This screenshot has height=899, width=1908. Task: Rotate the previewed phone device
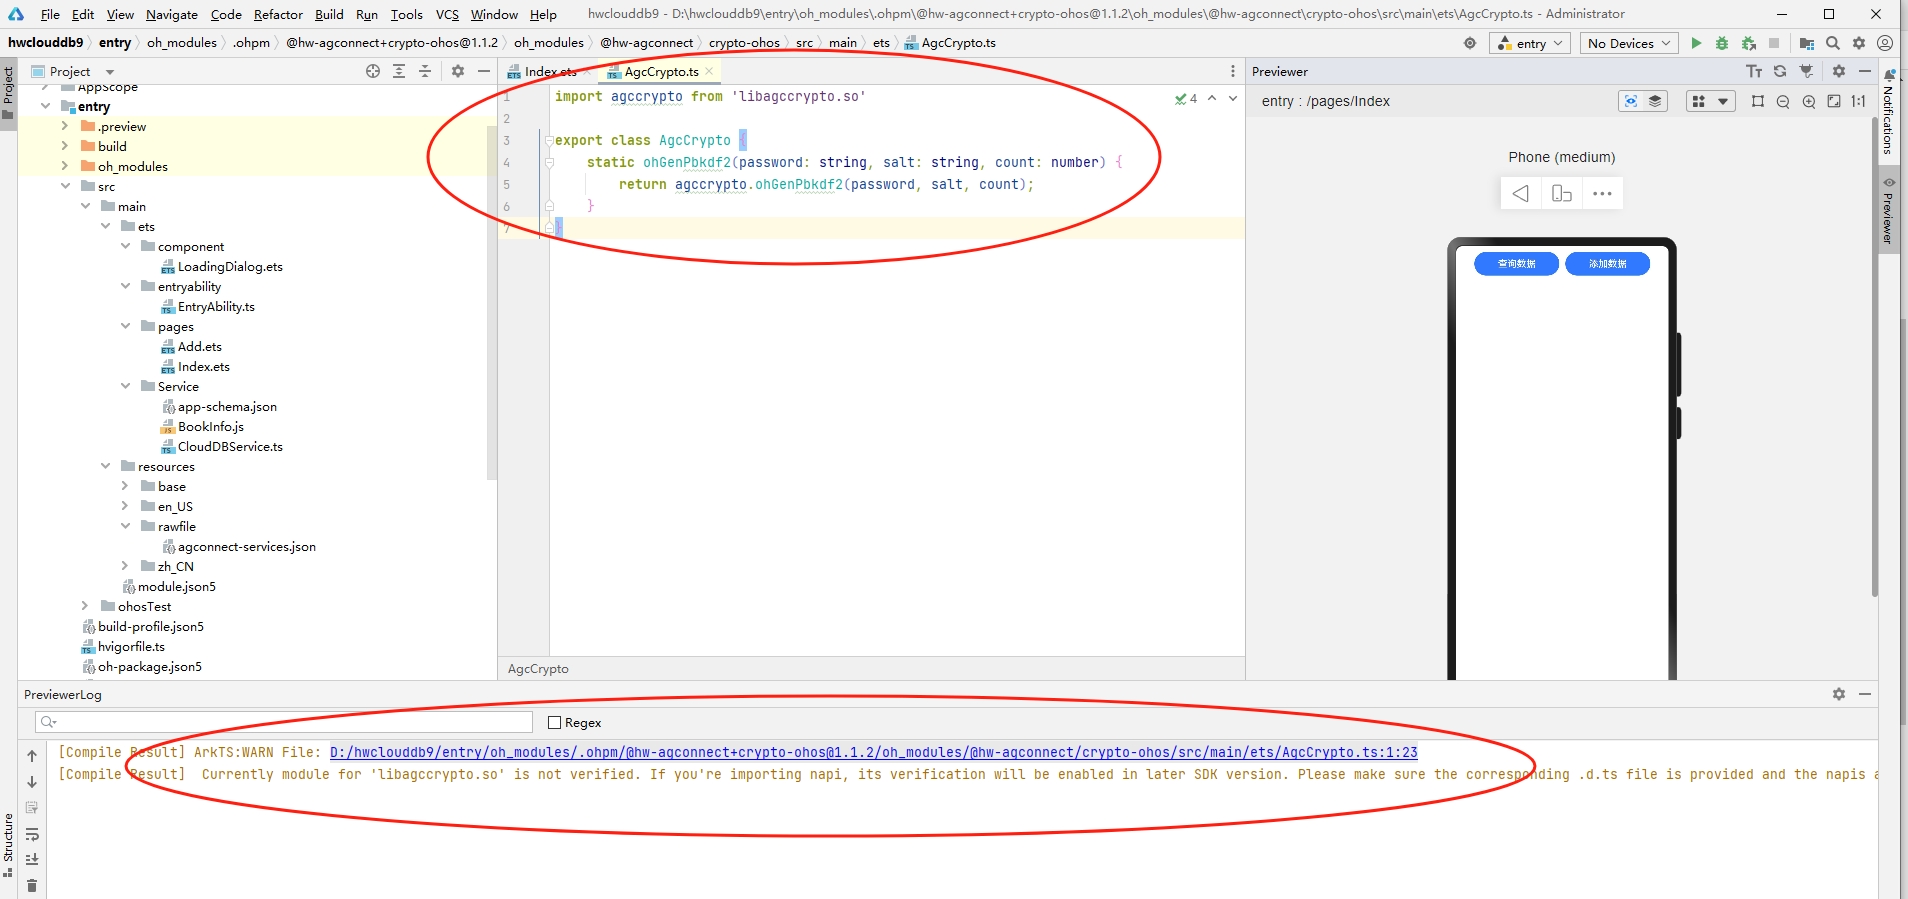1562,193
